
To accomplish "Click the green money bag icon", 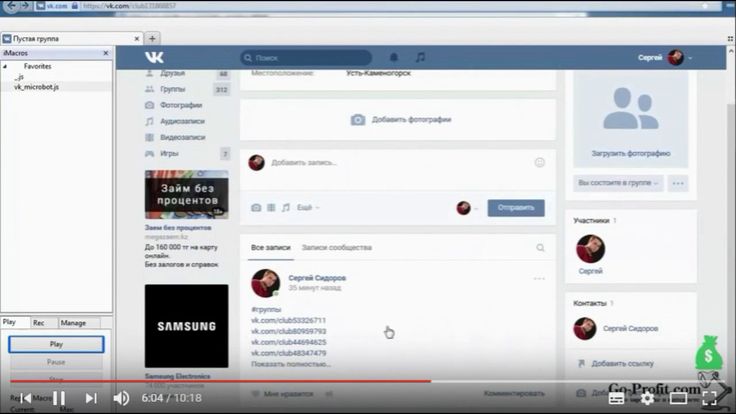I will coord(709,353).
